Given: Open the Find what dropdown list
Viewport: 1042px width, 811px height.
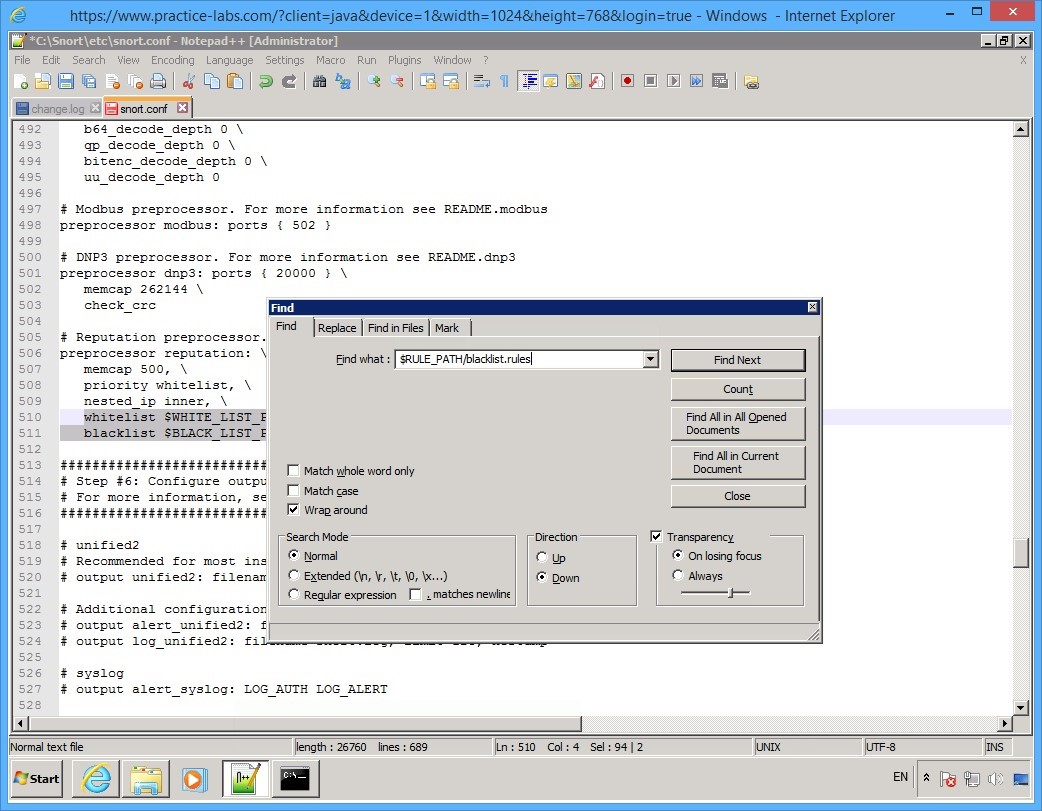Looking at the screenshot, I should (x=650, y=359).
